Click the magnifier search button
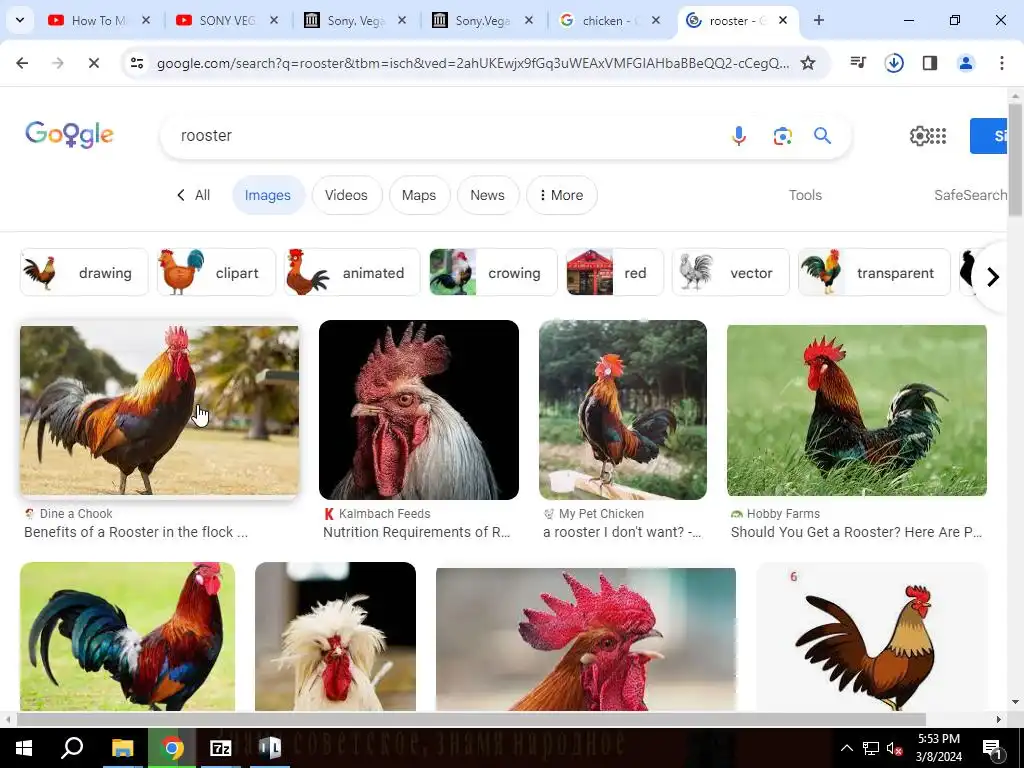The width and height of the screenshot is (1024, 768). (x=822, y=136)
